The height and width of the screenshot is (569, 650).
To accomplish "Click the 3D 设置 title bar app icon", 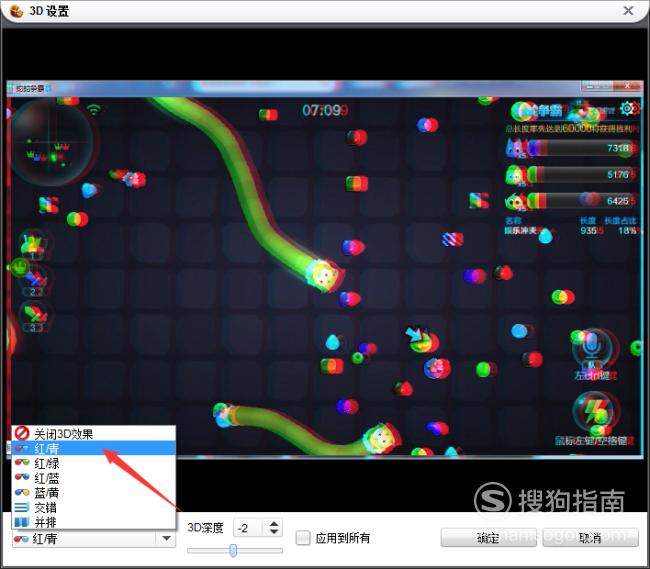I will pos(16,11).
